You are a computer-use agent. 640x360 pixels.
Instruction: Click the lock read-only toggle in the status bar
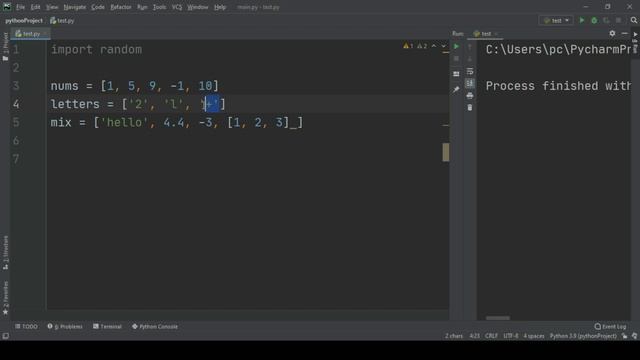pos(624,336)
